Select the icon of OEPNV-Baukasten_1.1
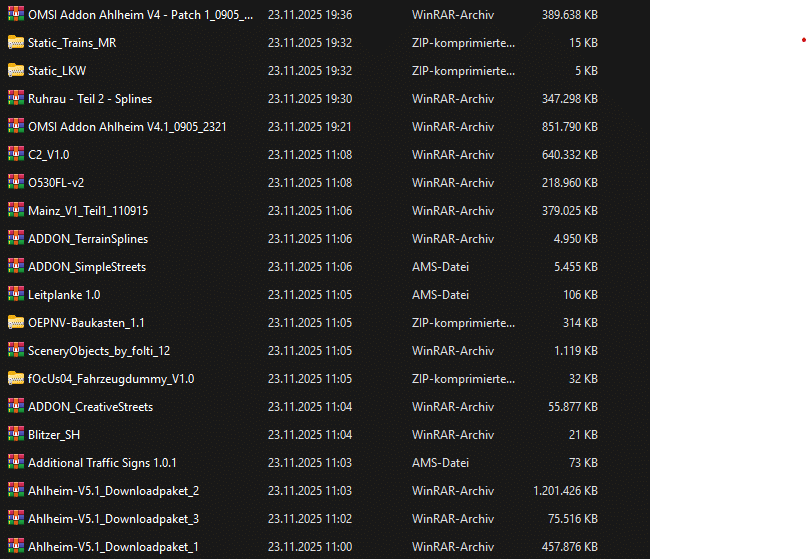The image size is (807, 559). coord(15,322)
